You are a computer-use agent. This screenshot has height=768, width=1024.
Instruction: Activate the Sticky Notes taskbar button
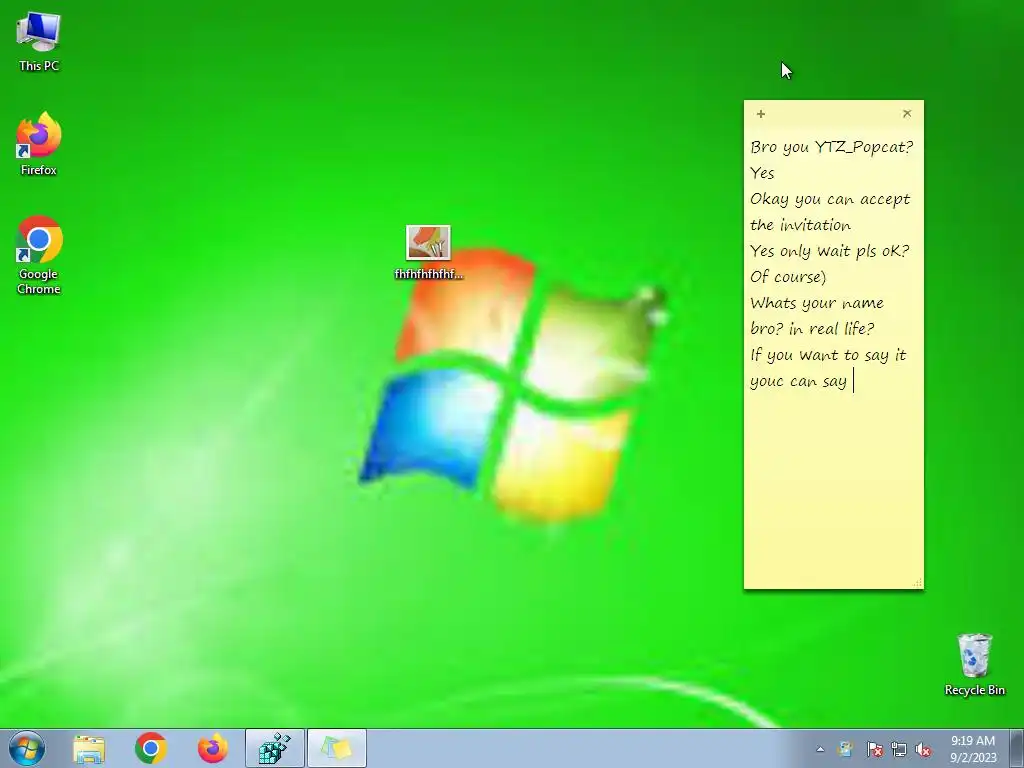point(337,748)
